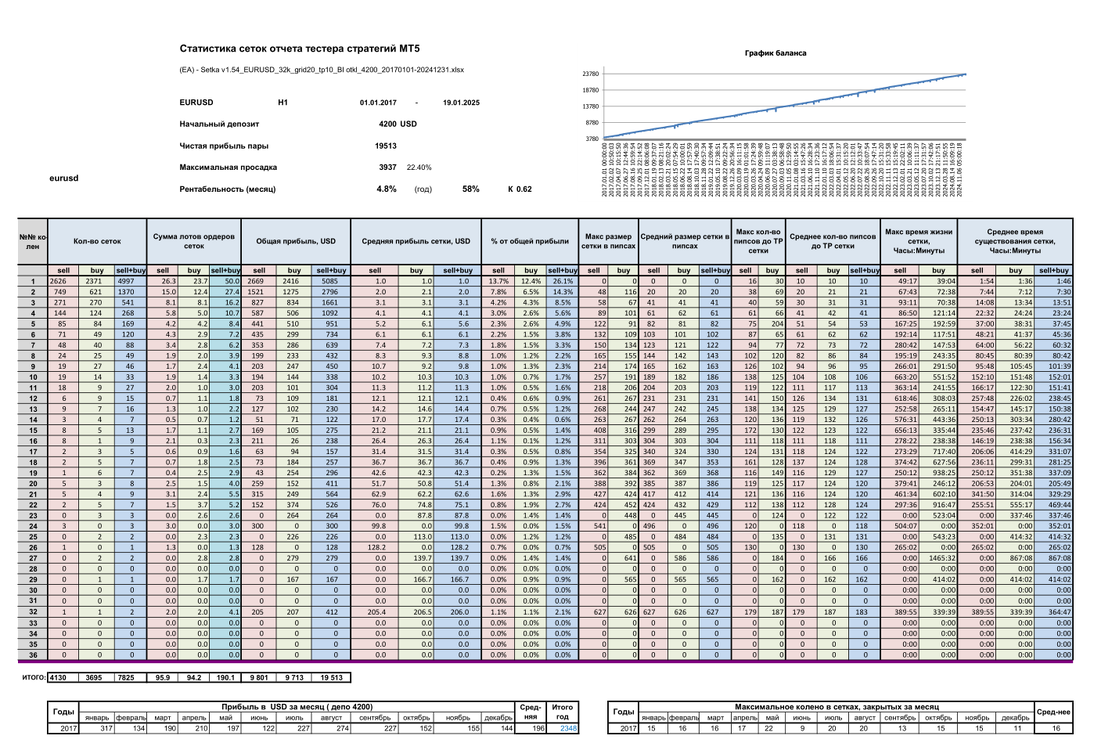Click the 'График баланса' chart title
The image size is (1094, 750).
pyautogui.click(x=775, y=53)
